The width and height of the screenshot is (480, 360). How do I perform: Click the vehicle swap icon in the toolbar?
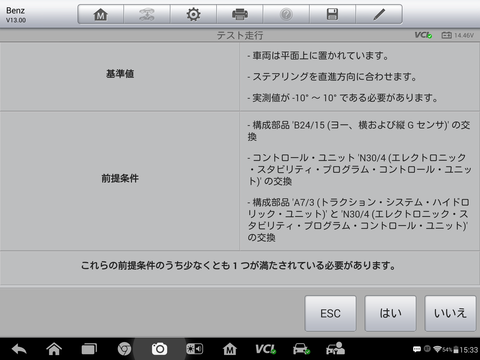[147, 14]
